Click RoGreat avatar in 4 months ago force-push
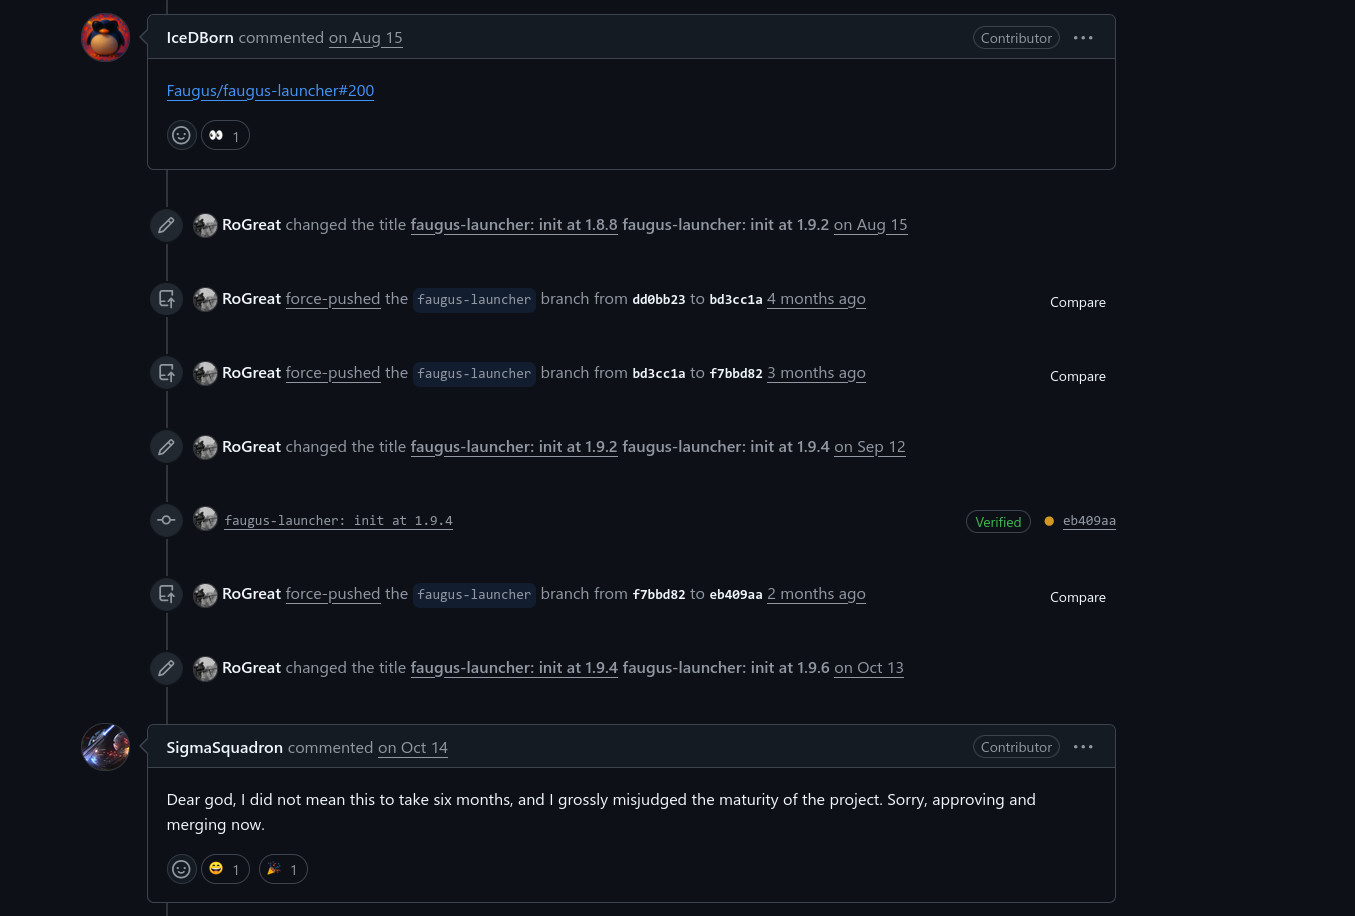Screen dimensions: 1355x916 [205, 299]
